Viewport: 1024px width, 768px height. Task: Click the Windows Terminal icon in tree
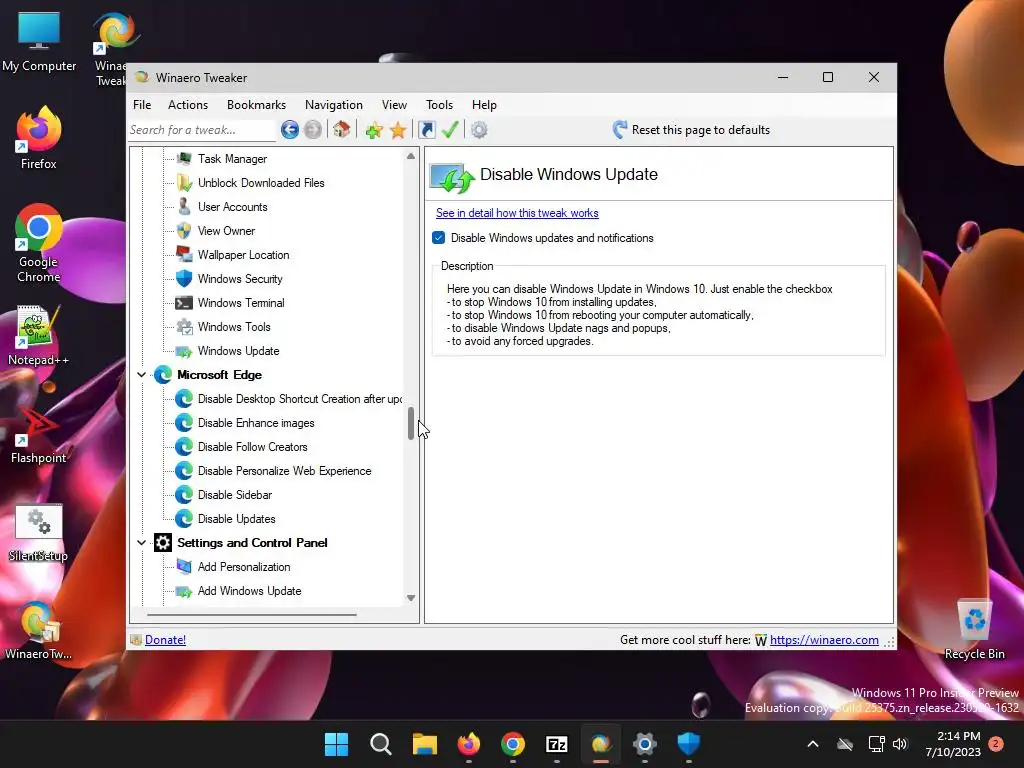(184, 303)
